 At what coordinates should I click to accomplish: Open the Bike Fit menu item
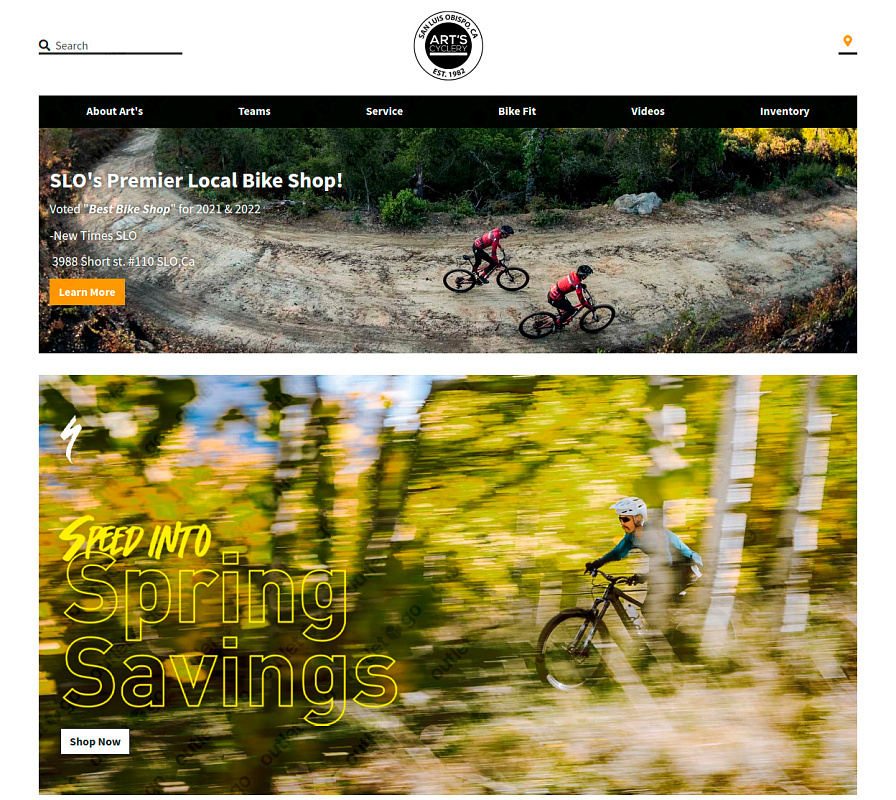[517, 111]
